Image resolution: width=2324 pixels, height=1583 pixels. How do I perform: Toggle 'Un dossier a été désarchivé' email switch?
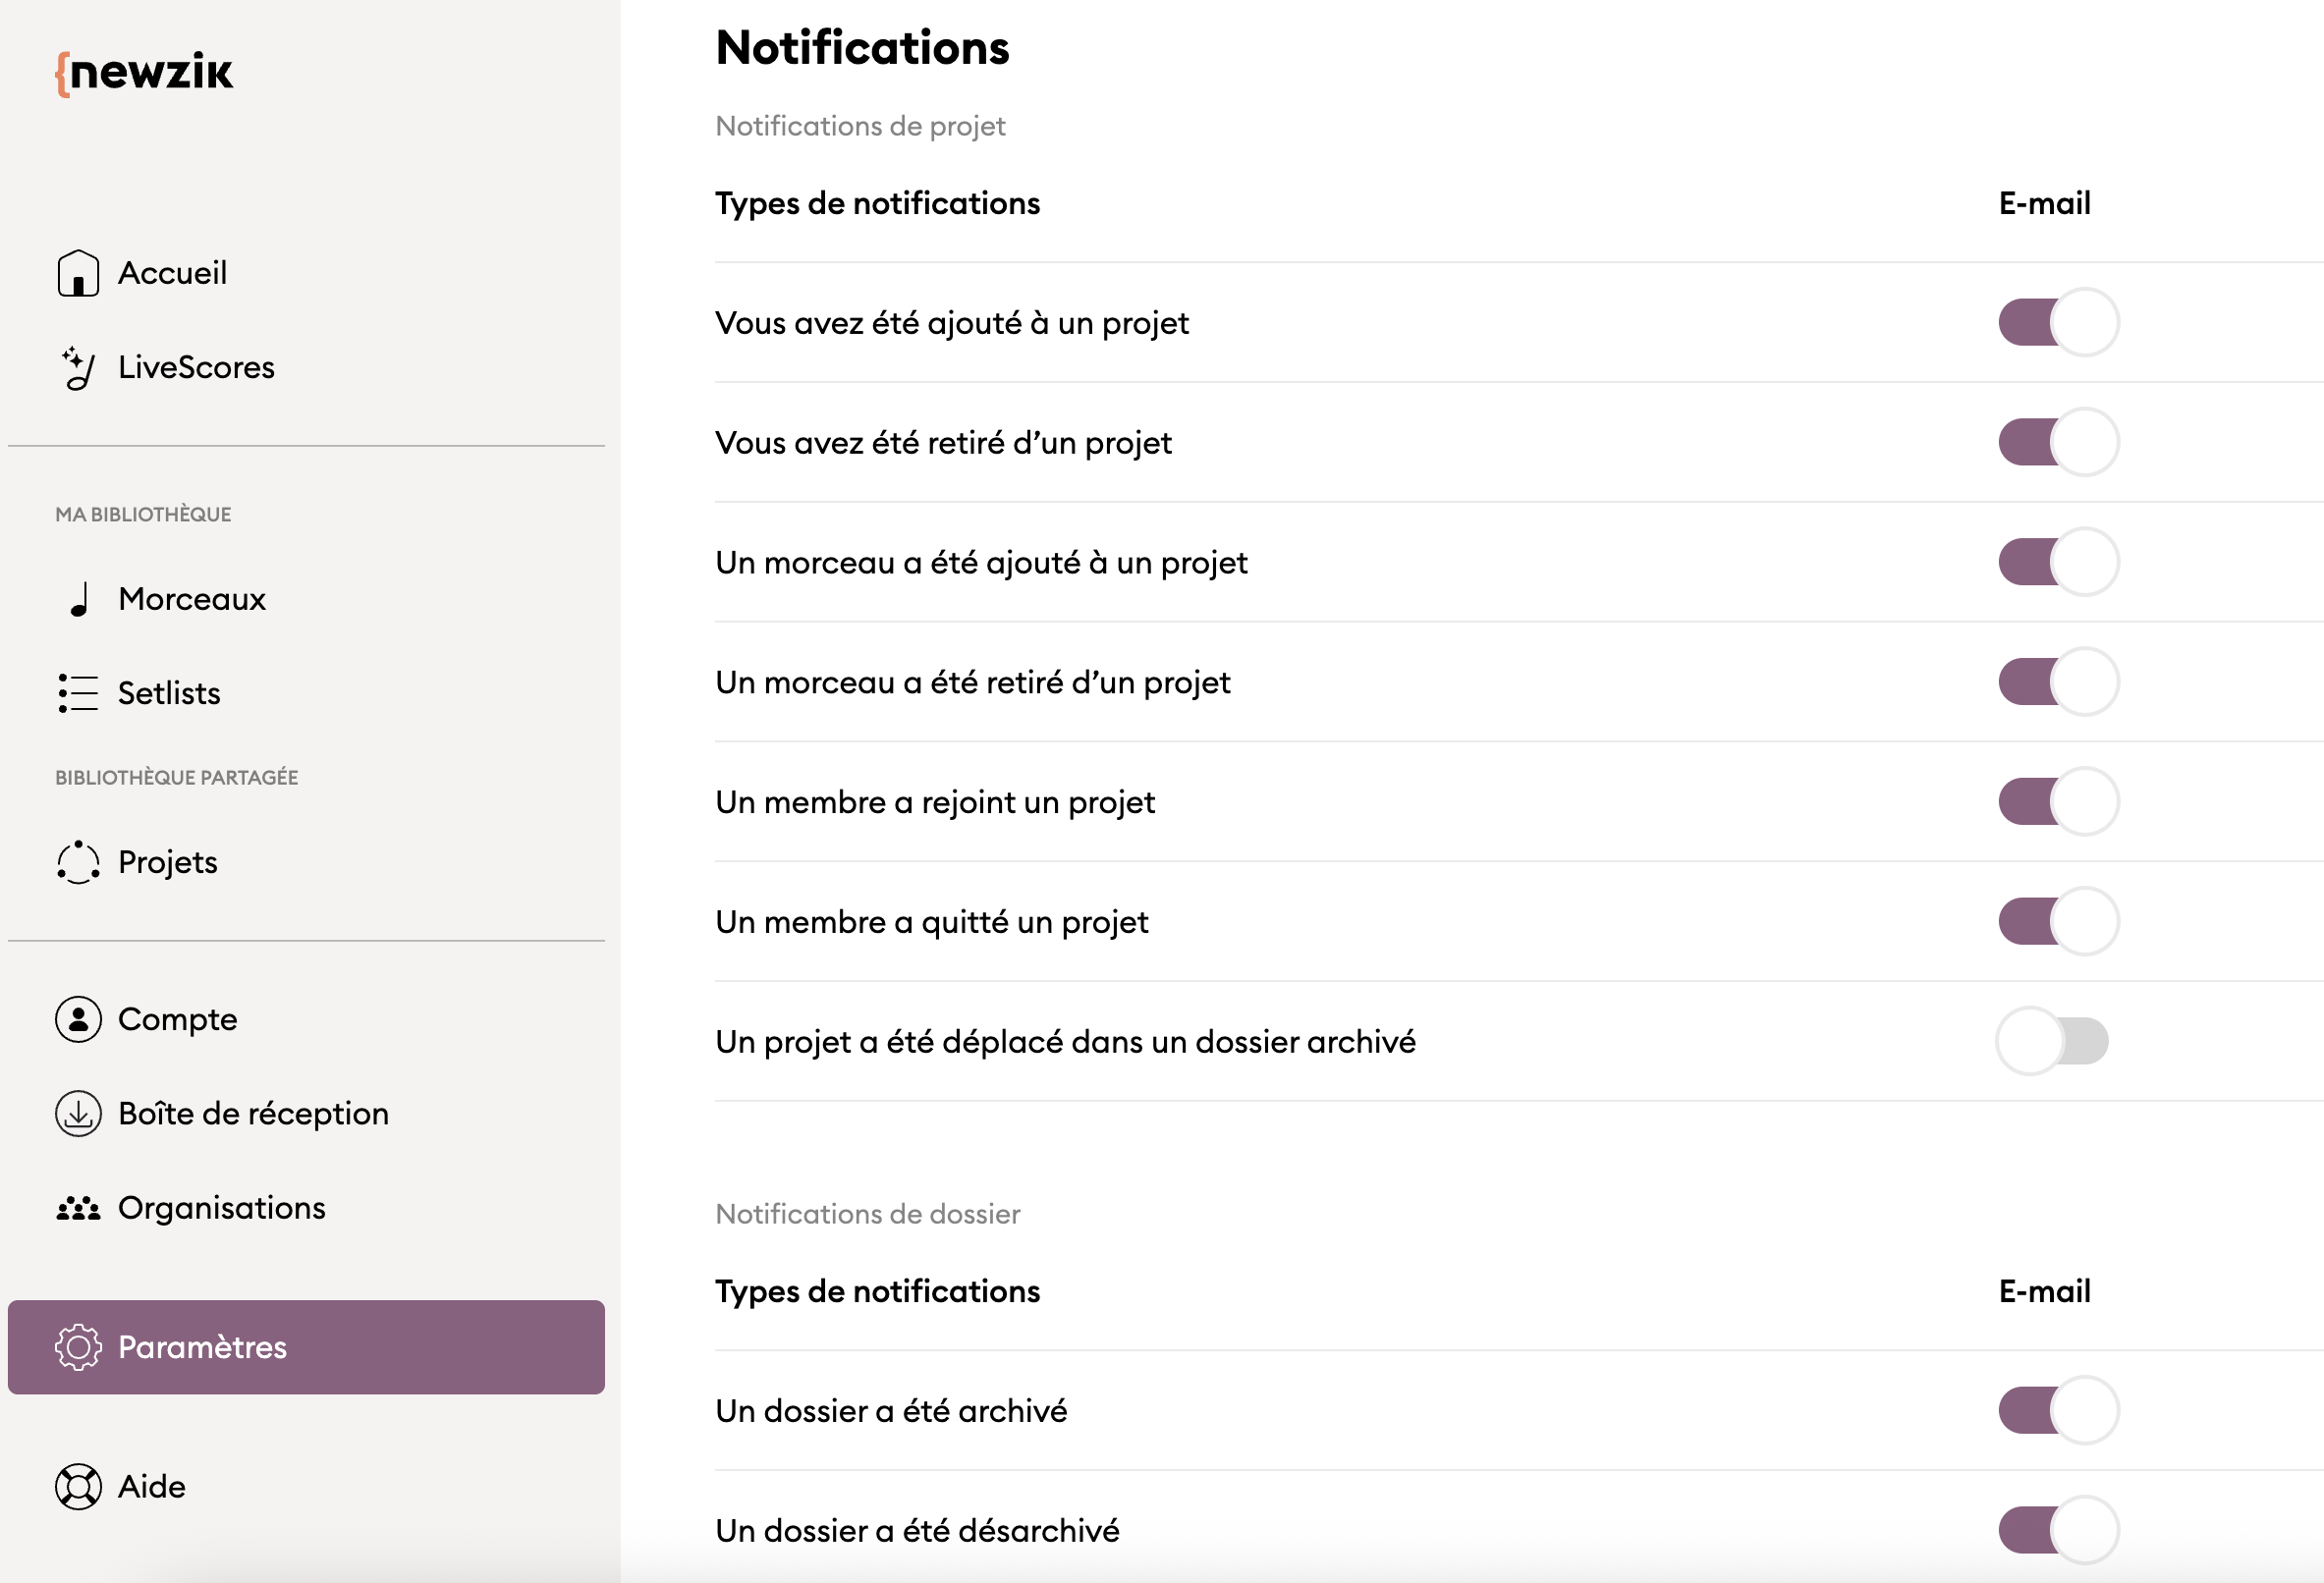[2057, 1530]
